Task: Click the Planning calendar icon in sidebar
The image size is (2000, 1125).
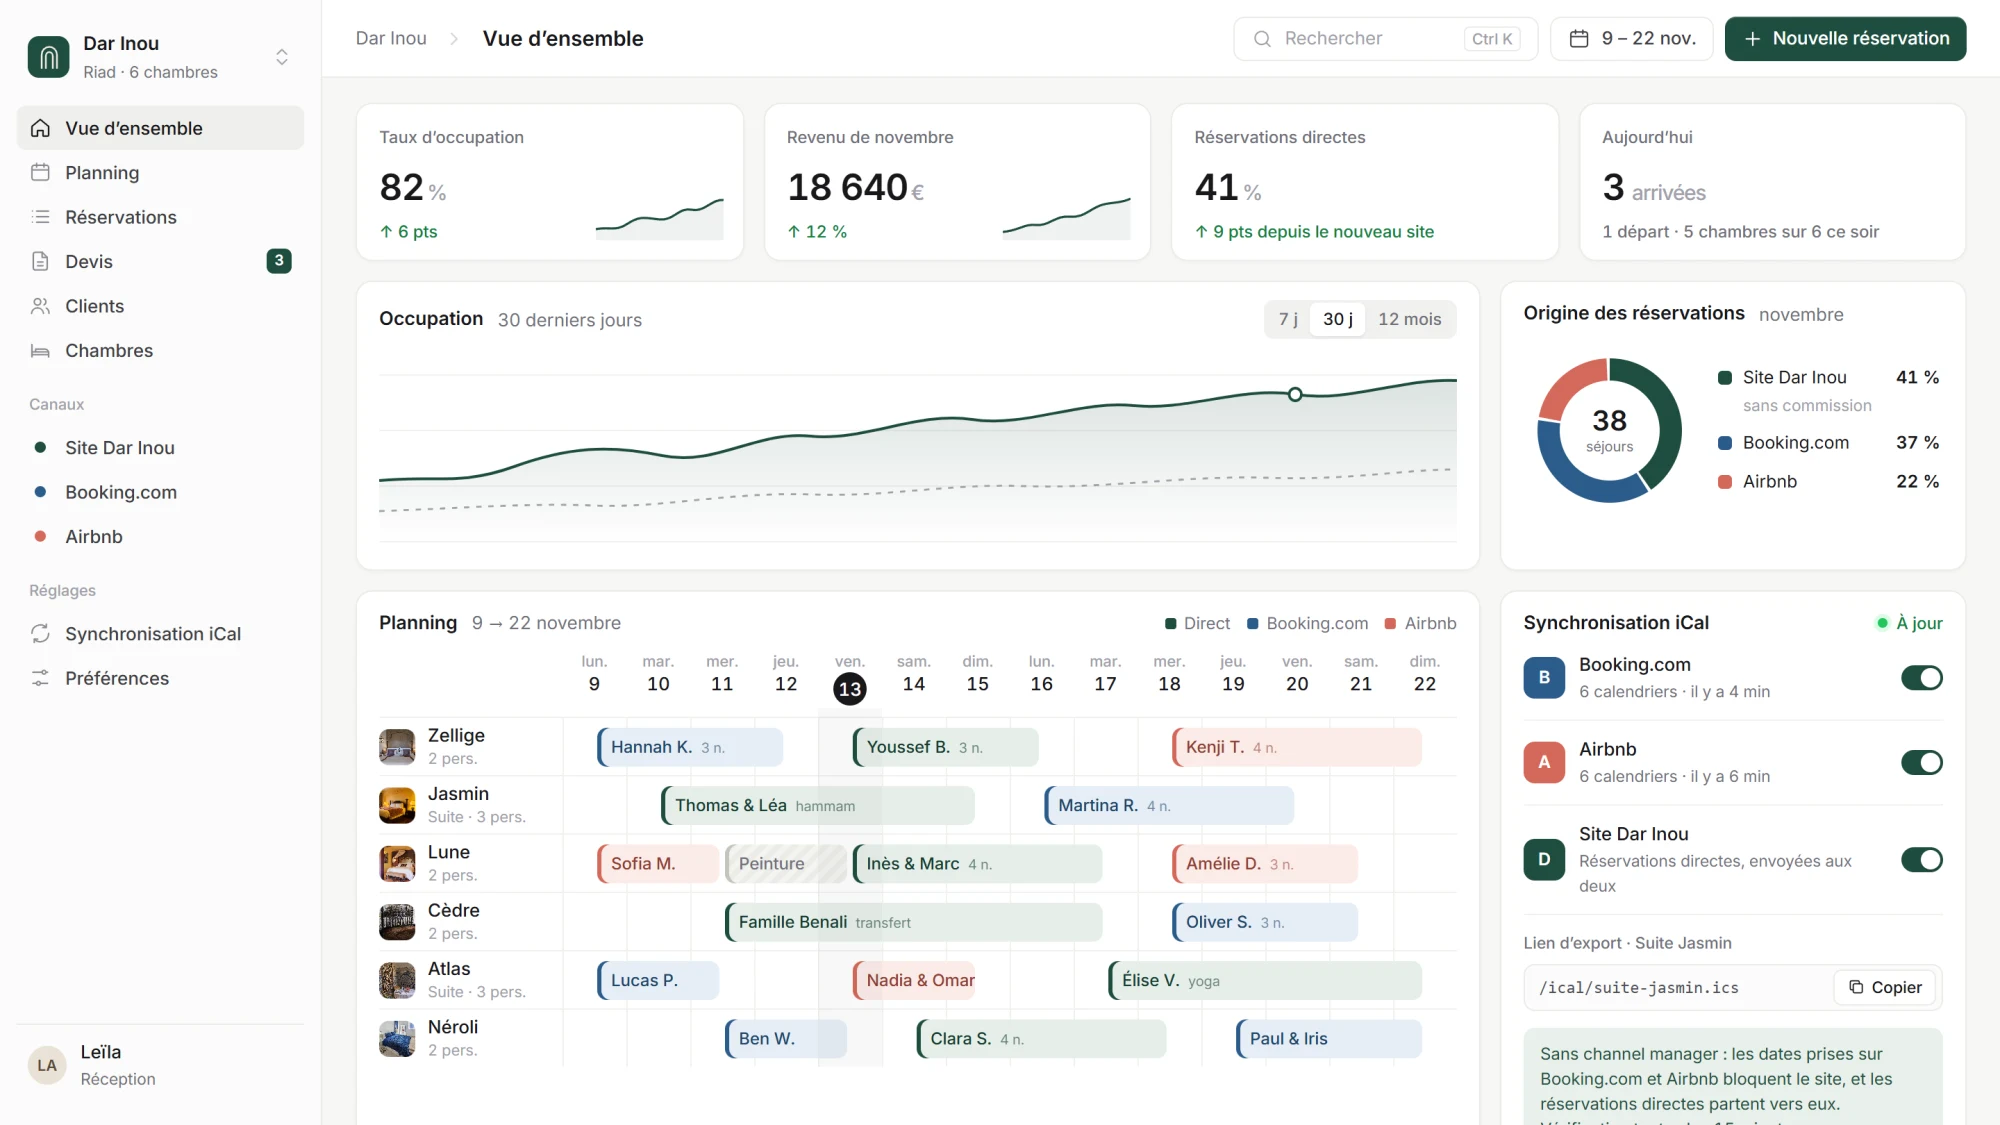Action: pyautogui.click(x=40, y=172)
